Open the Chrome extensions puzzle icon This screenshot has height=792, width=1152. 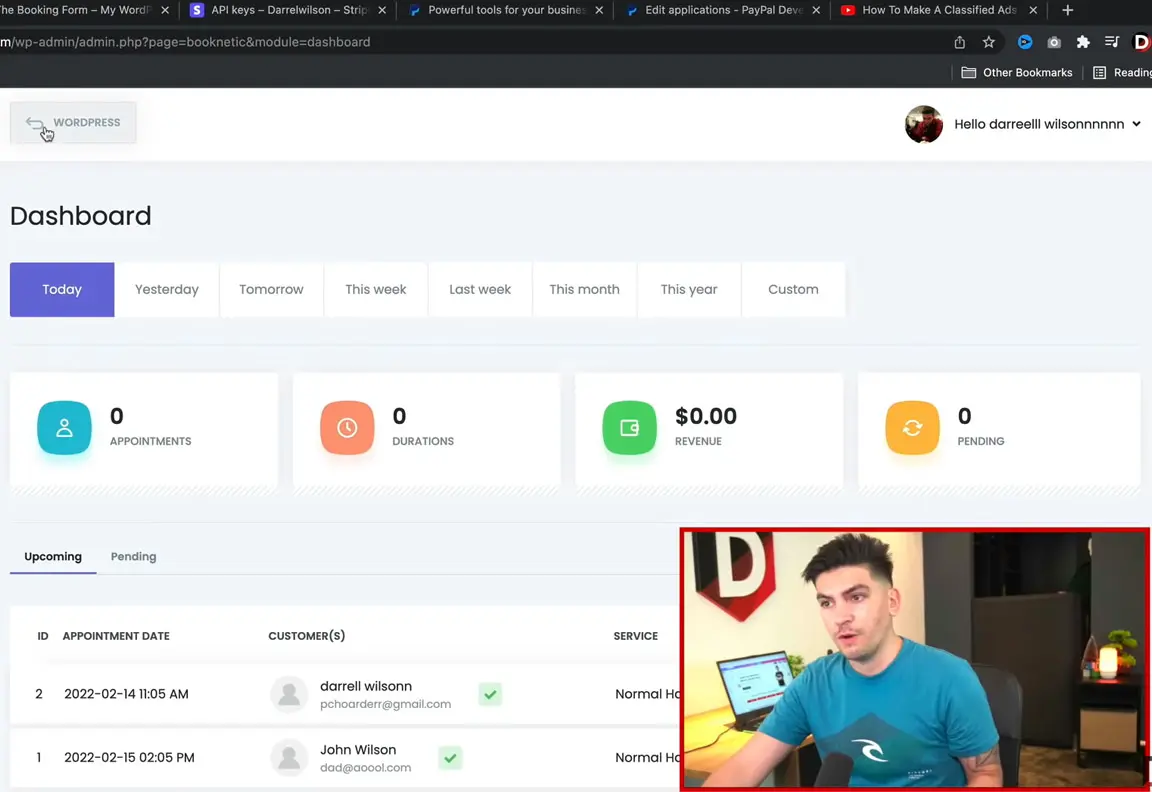[1083, 42]
